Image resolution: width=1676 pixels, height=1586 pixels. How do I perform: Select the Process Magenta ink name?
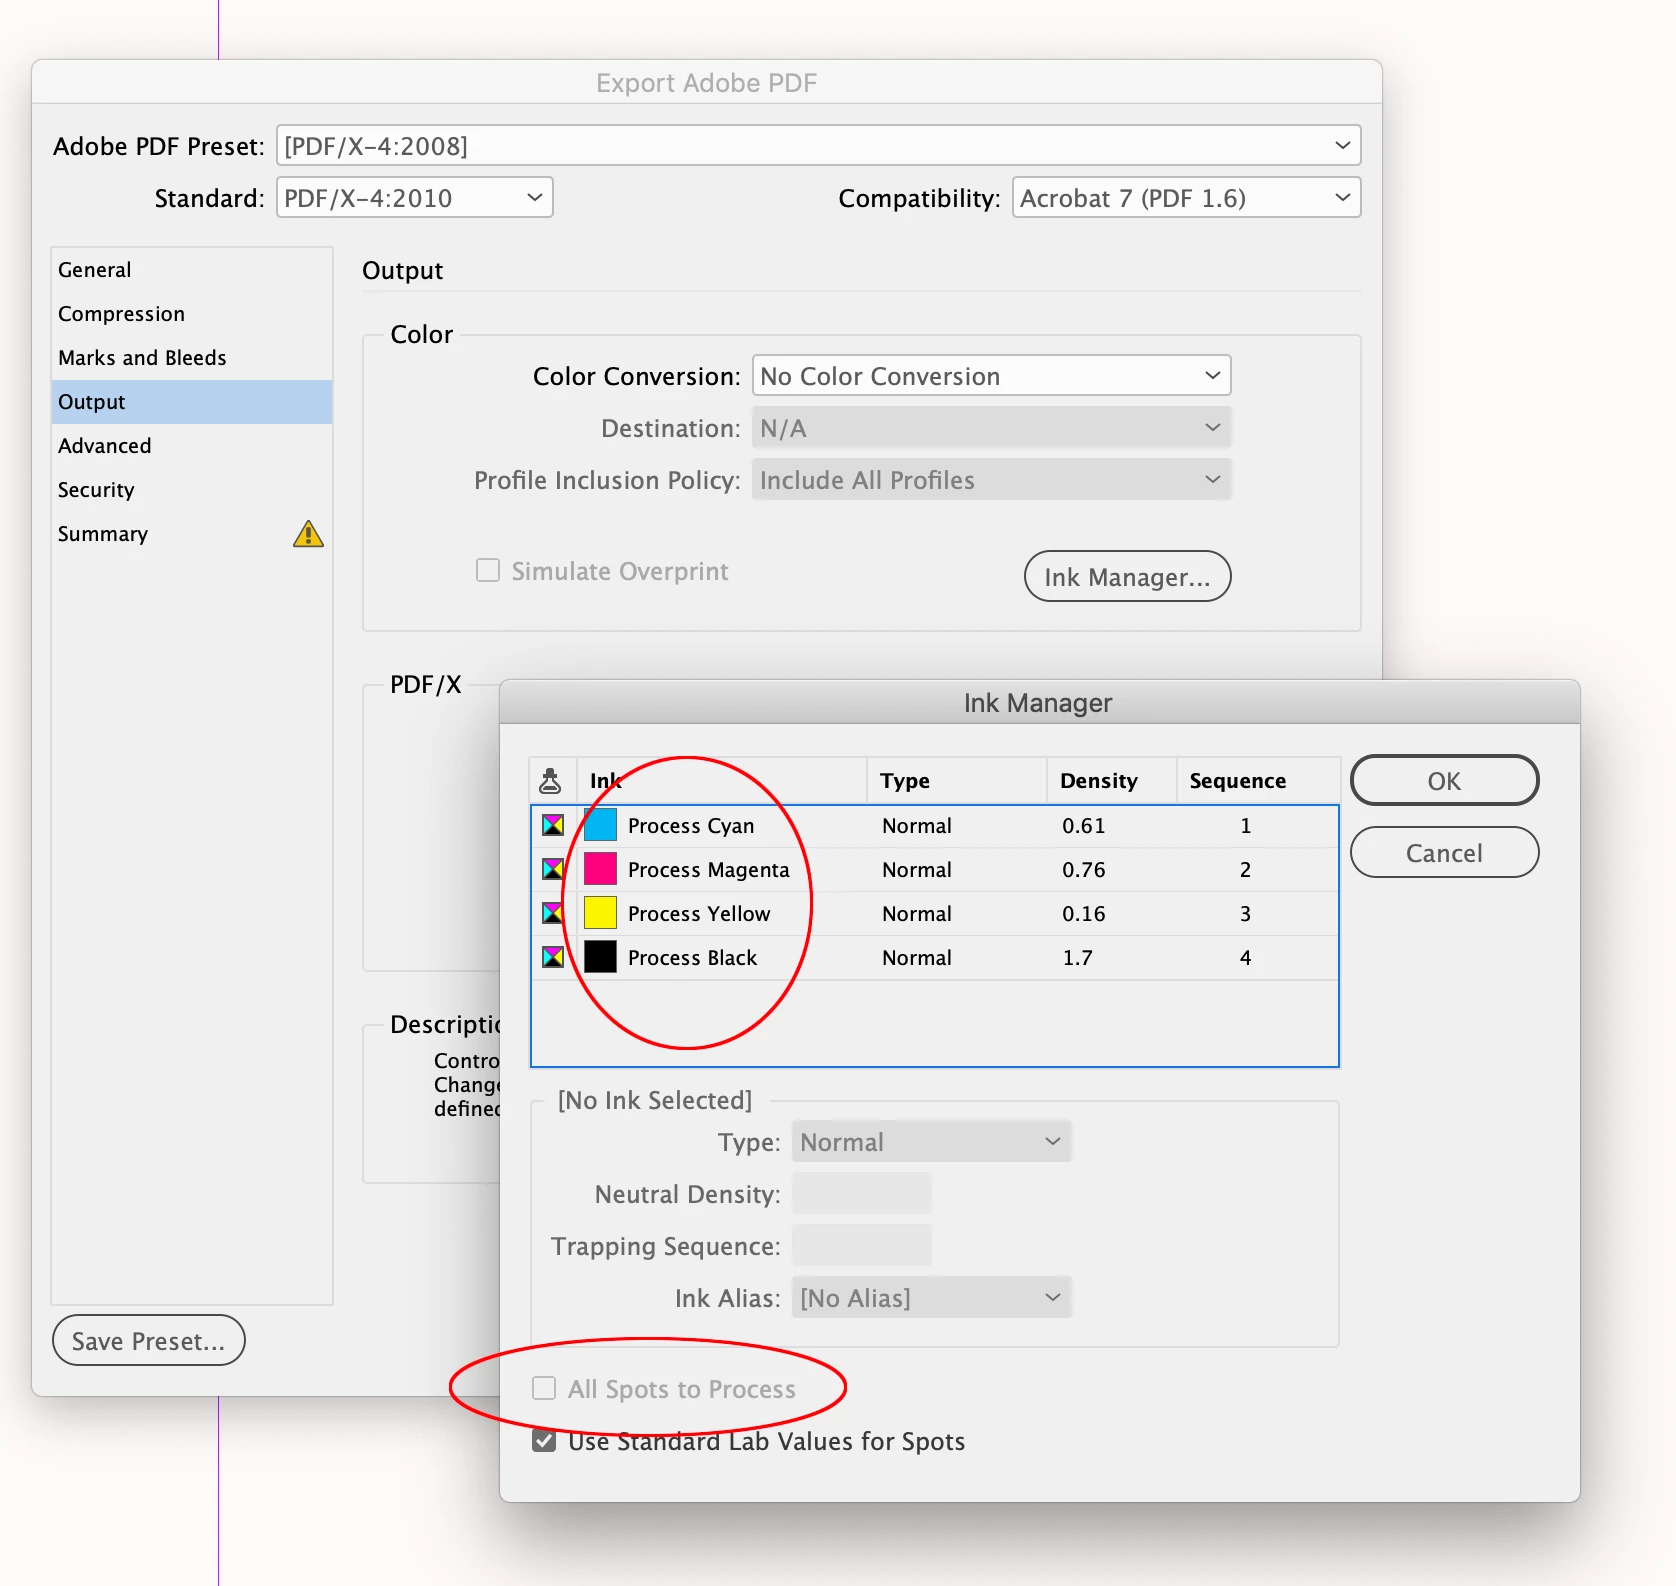708,869
